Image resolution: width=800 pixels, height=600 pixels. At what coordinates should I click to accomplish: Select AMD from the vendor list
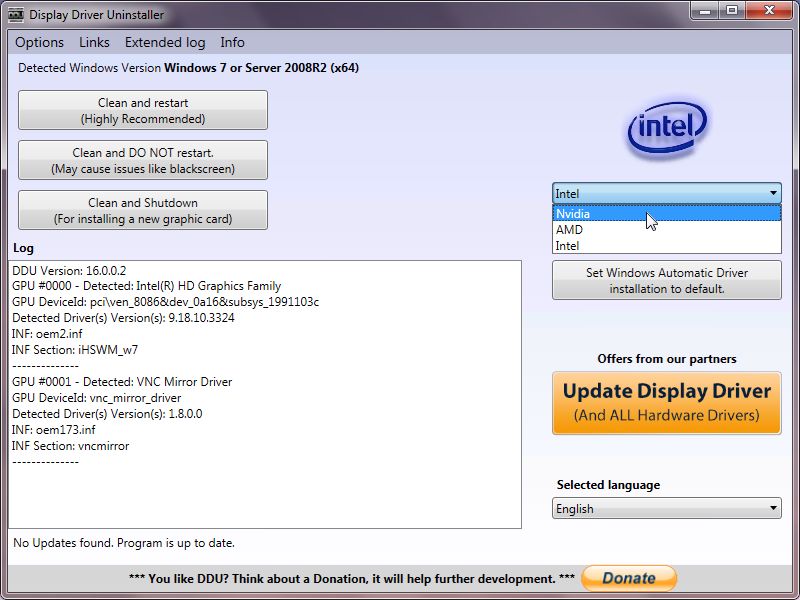pyautogui.click(x=640, y=229)
